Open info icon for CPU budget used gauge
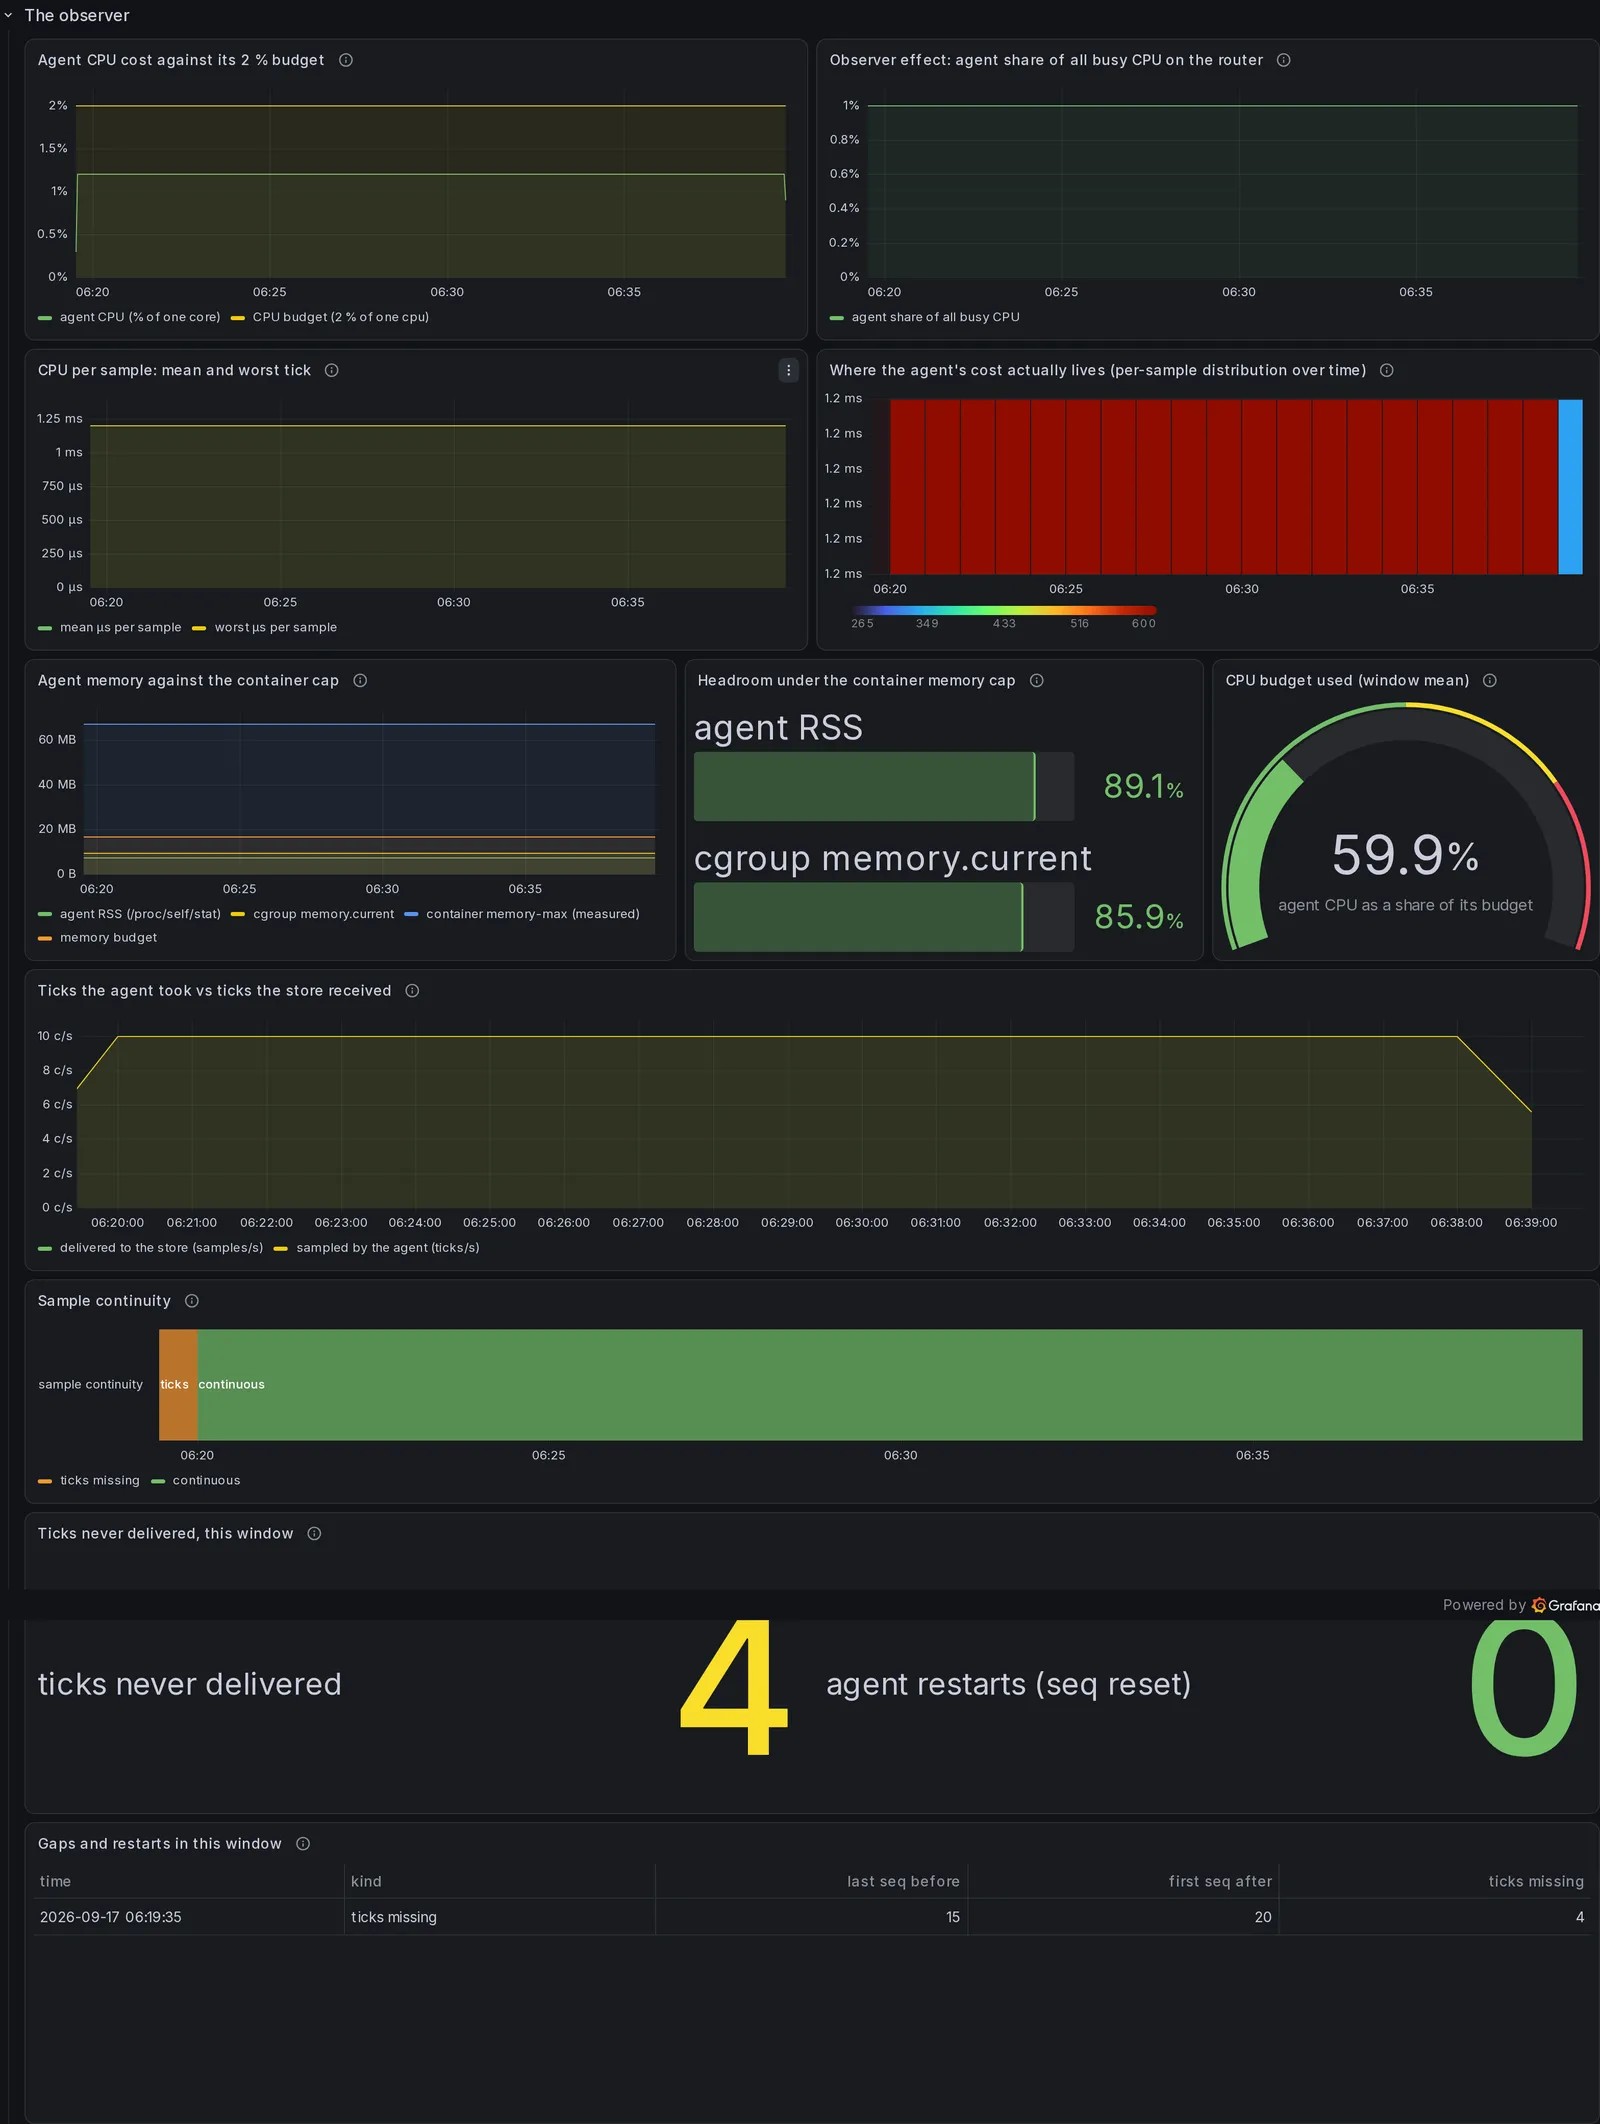Viewport: 1600px width, 2124px height. 1490,680
